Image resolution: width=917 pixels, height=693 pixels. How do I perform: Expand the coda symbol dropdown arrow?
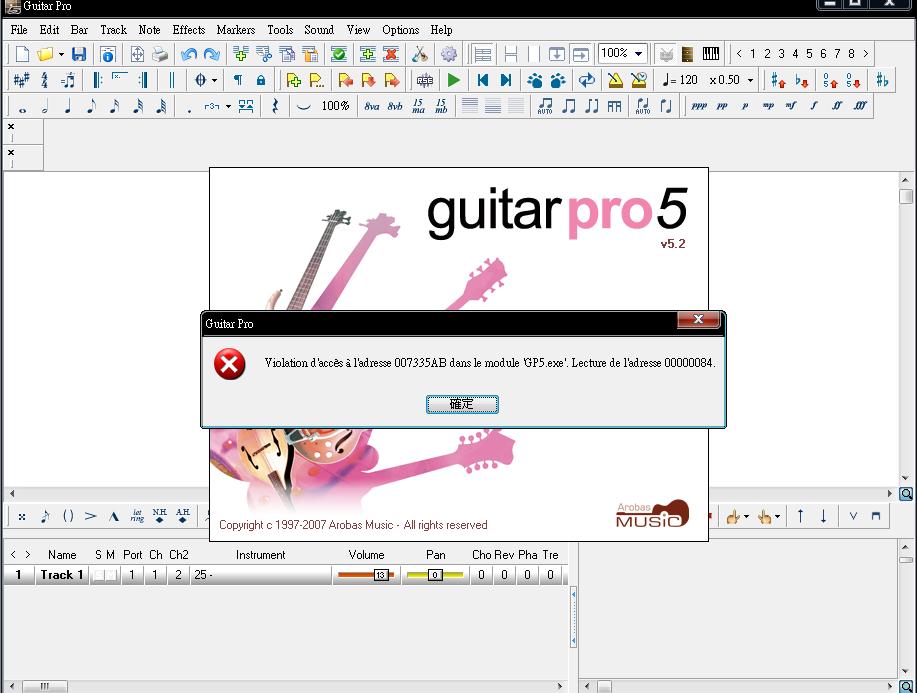tap(214, 81)
